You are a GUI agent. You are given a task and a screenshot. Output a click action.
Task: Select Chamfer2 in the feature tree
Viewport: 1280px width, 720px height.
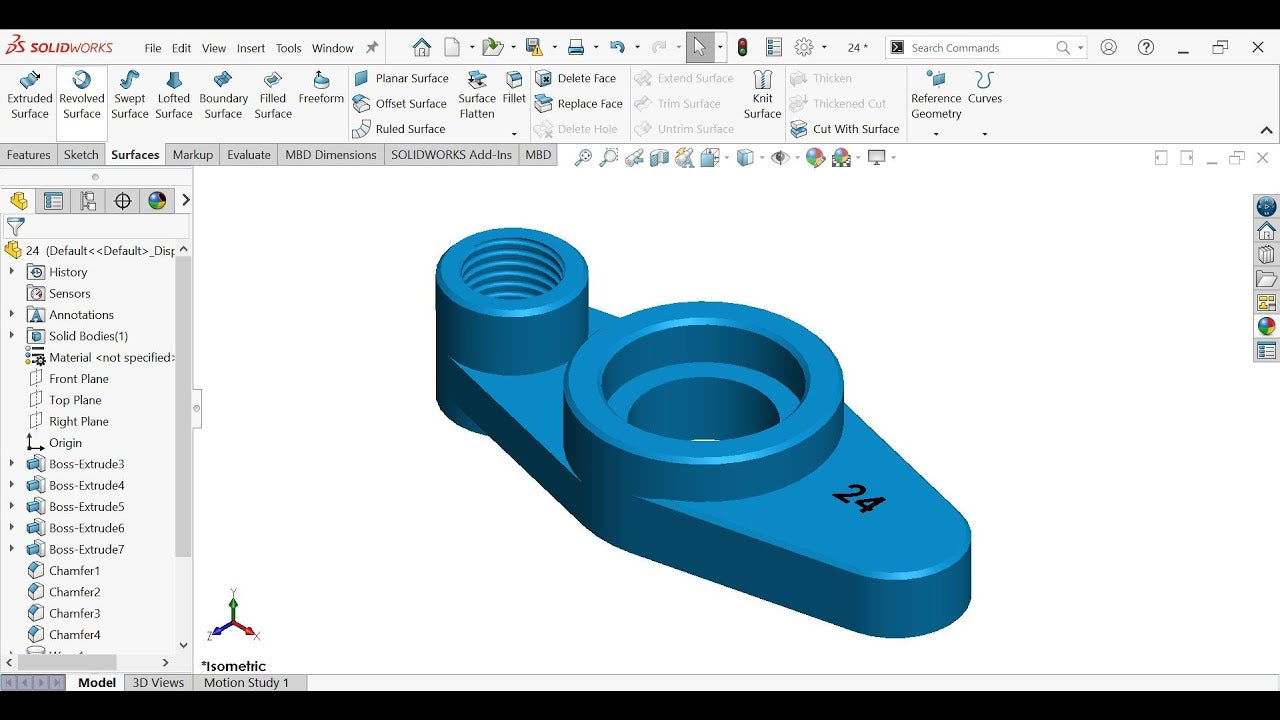tap(74, 592)
